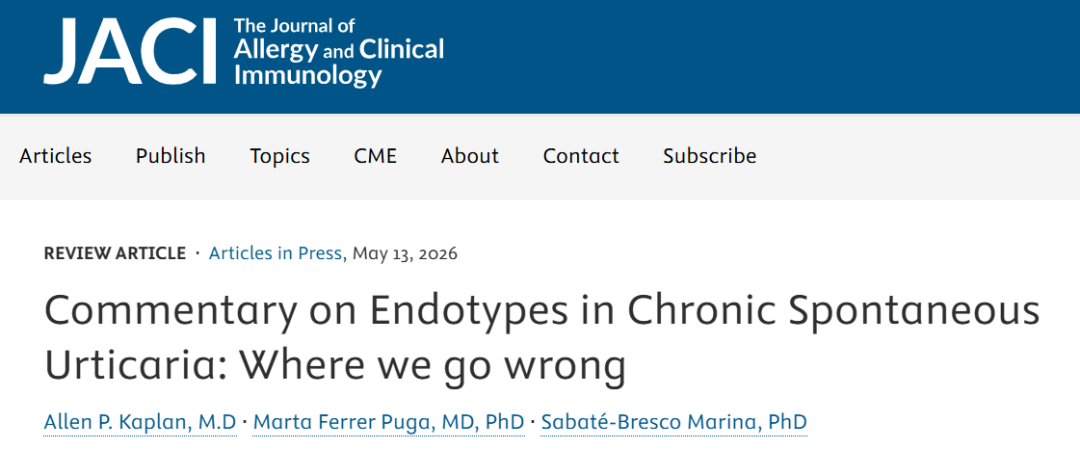Click the May 13, 2026 publication date
This screenshot has height=449, width=1080.
pos(405,253)
